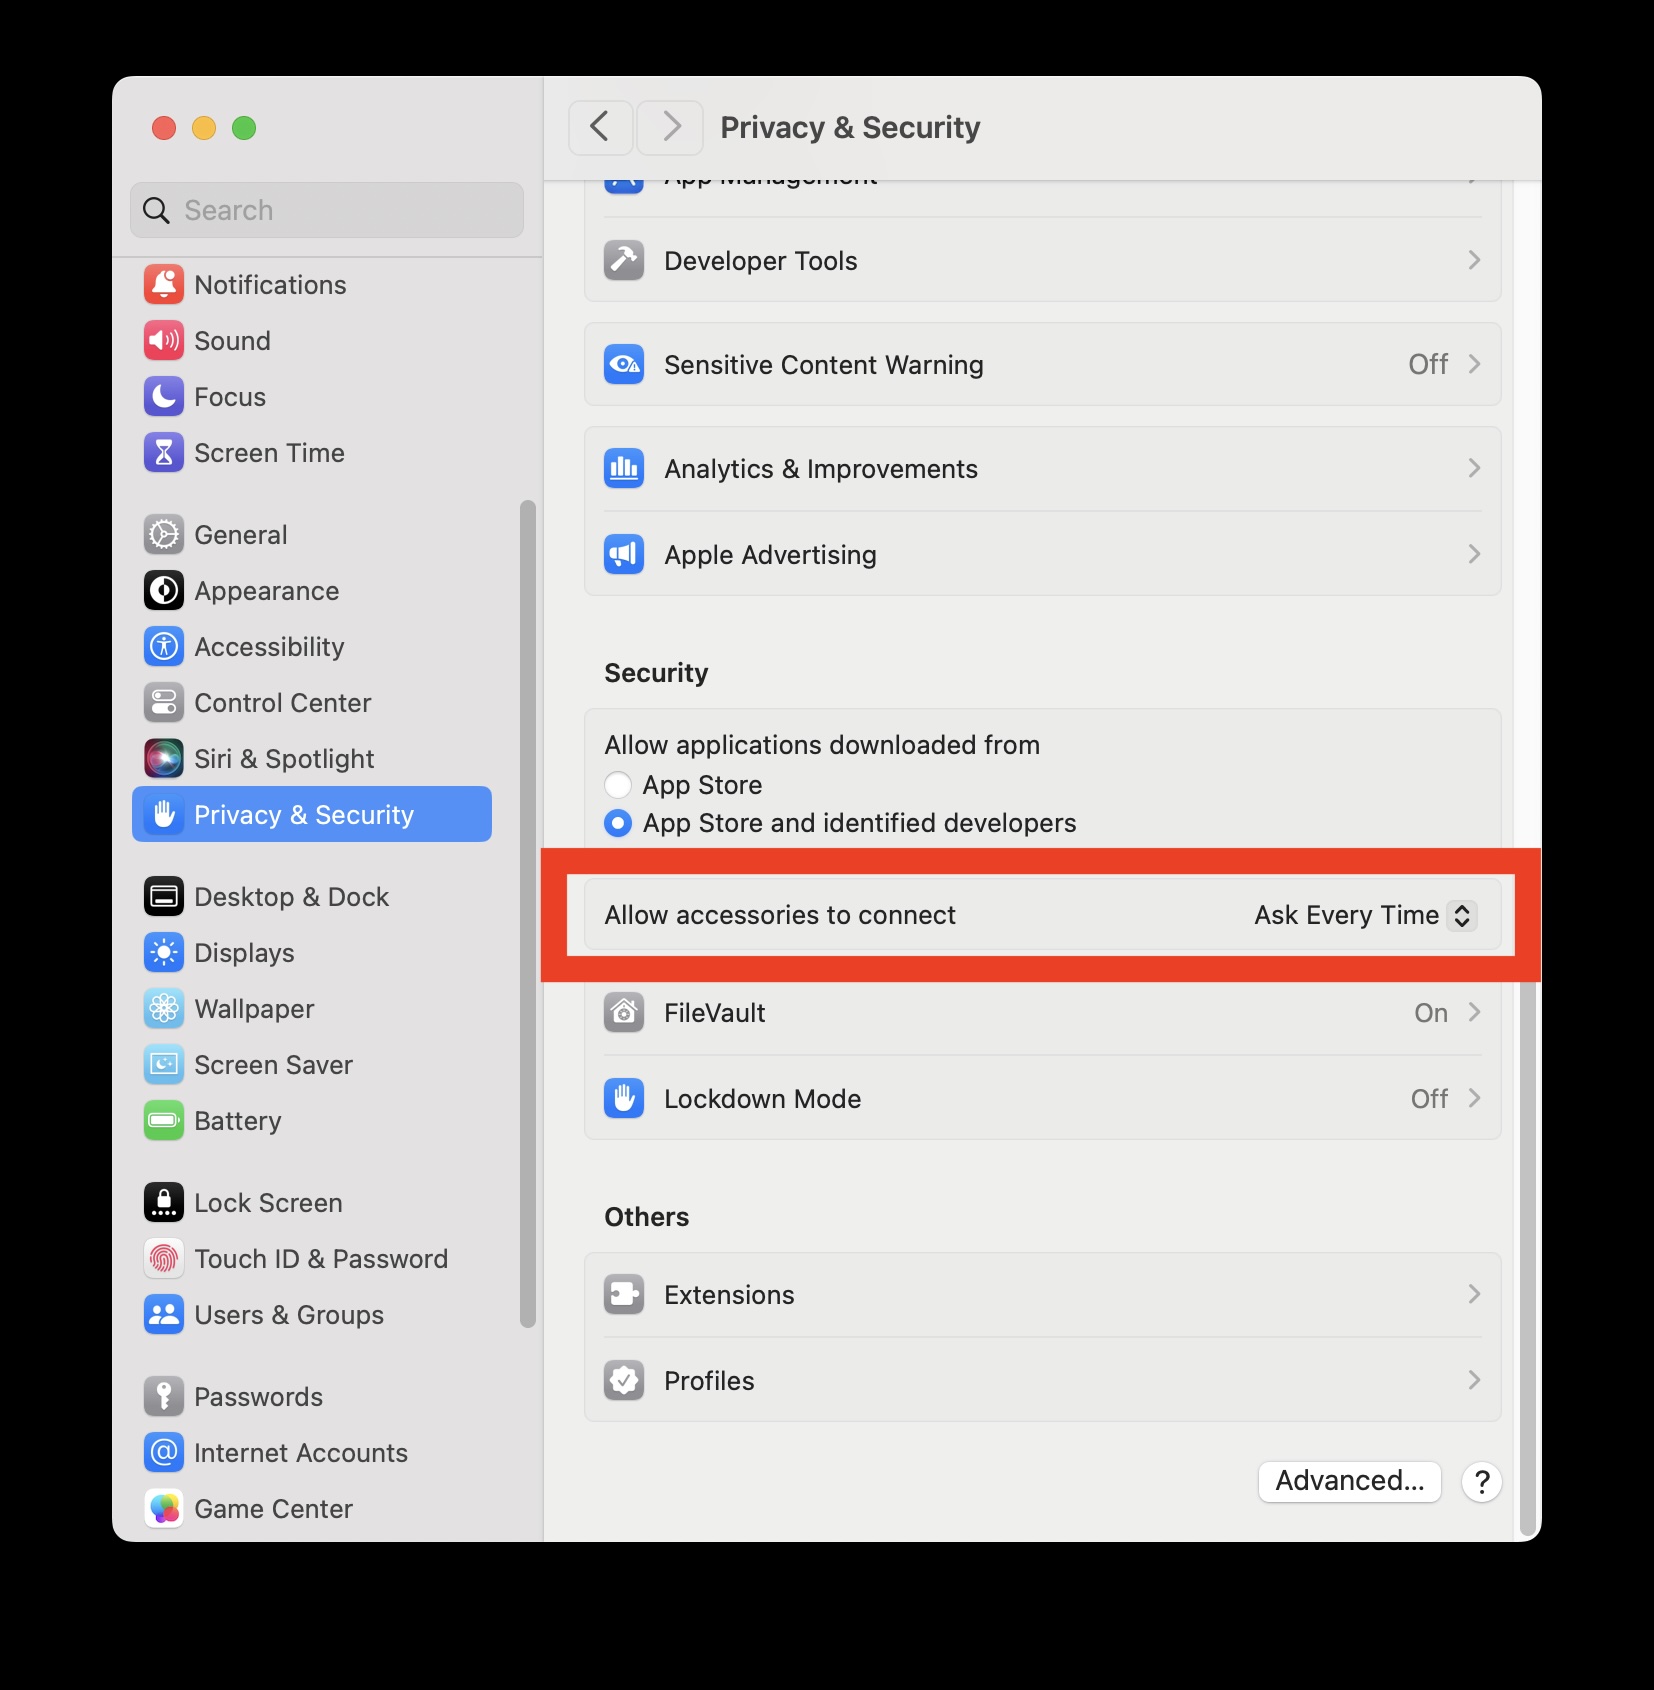Click the Lockdown Mode hand icon
Screen dimensions: 1654x1690
623,1098
